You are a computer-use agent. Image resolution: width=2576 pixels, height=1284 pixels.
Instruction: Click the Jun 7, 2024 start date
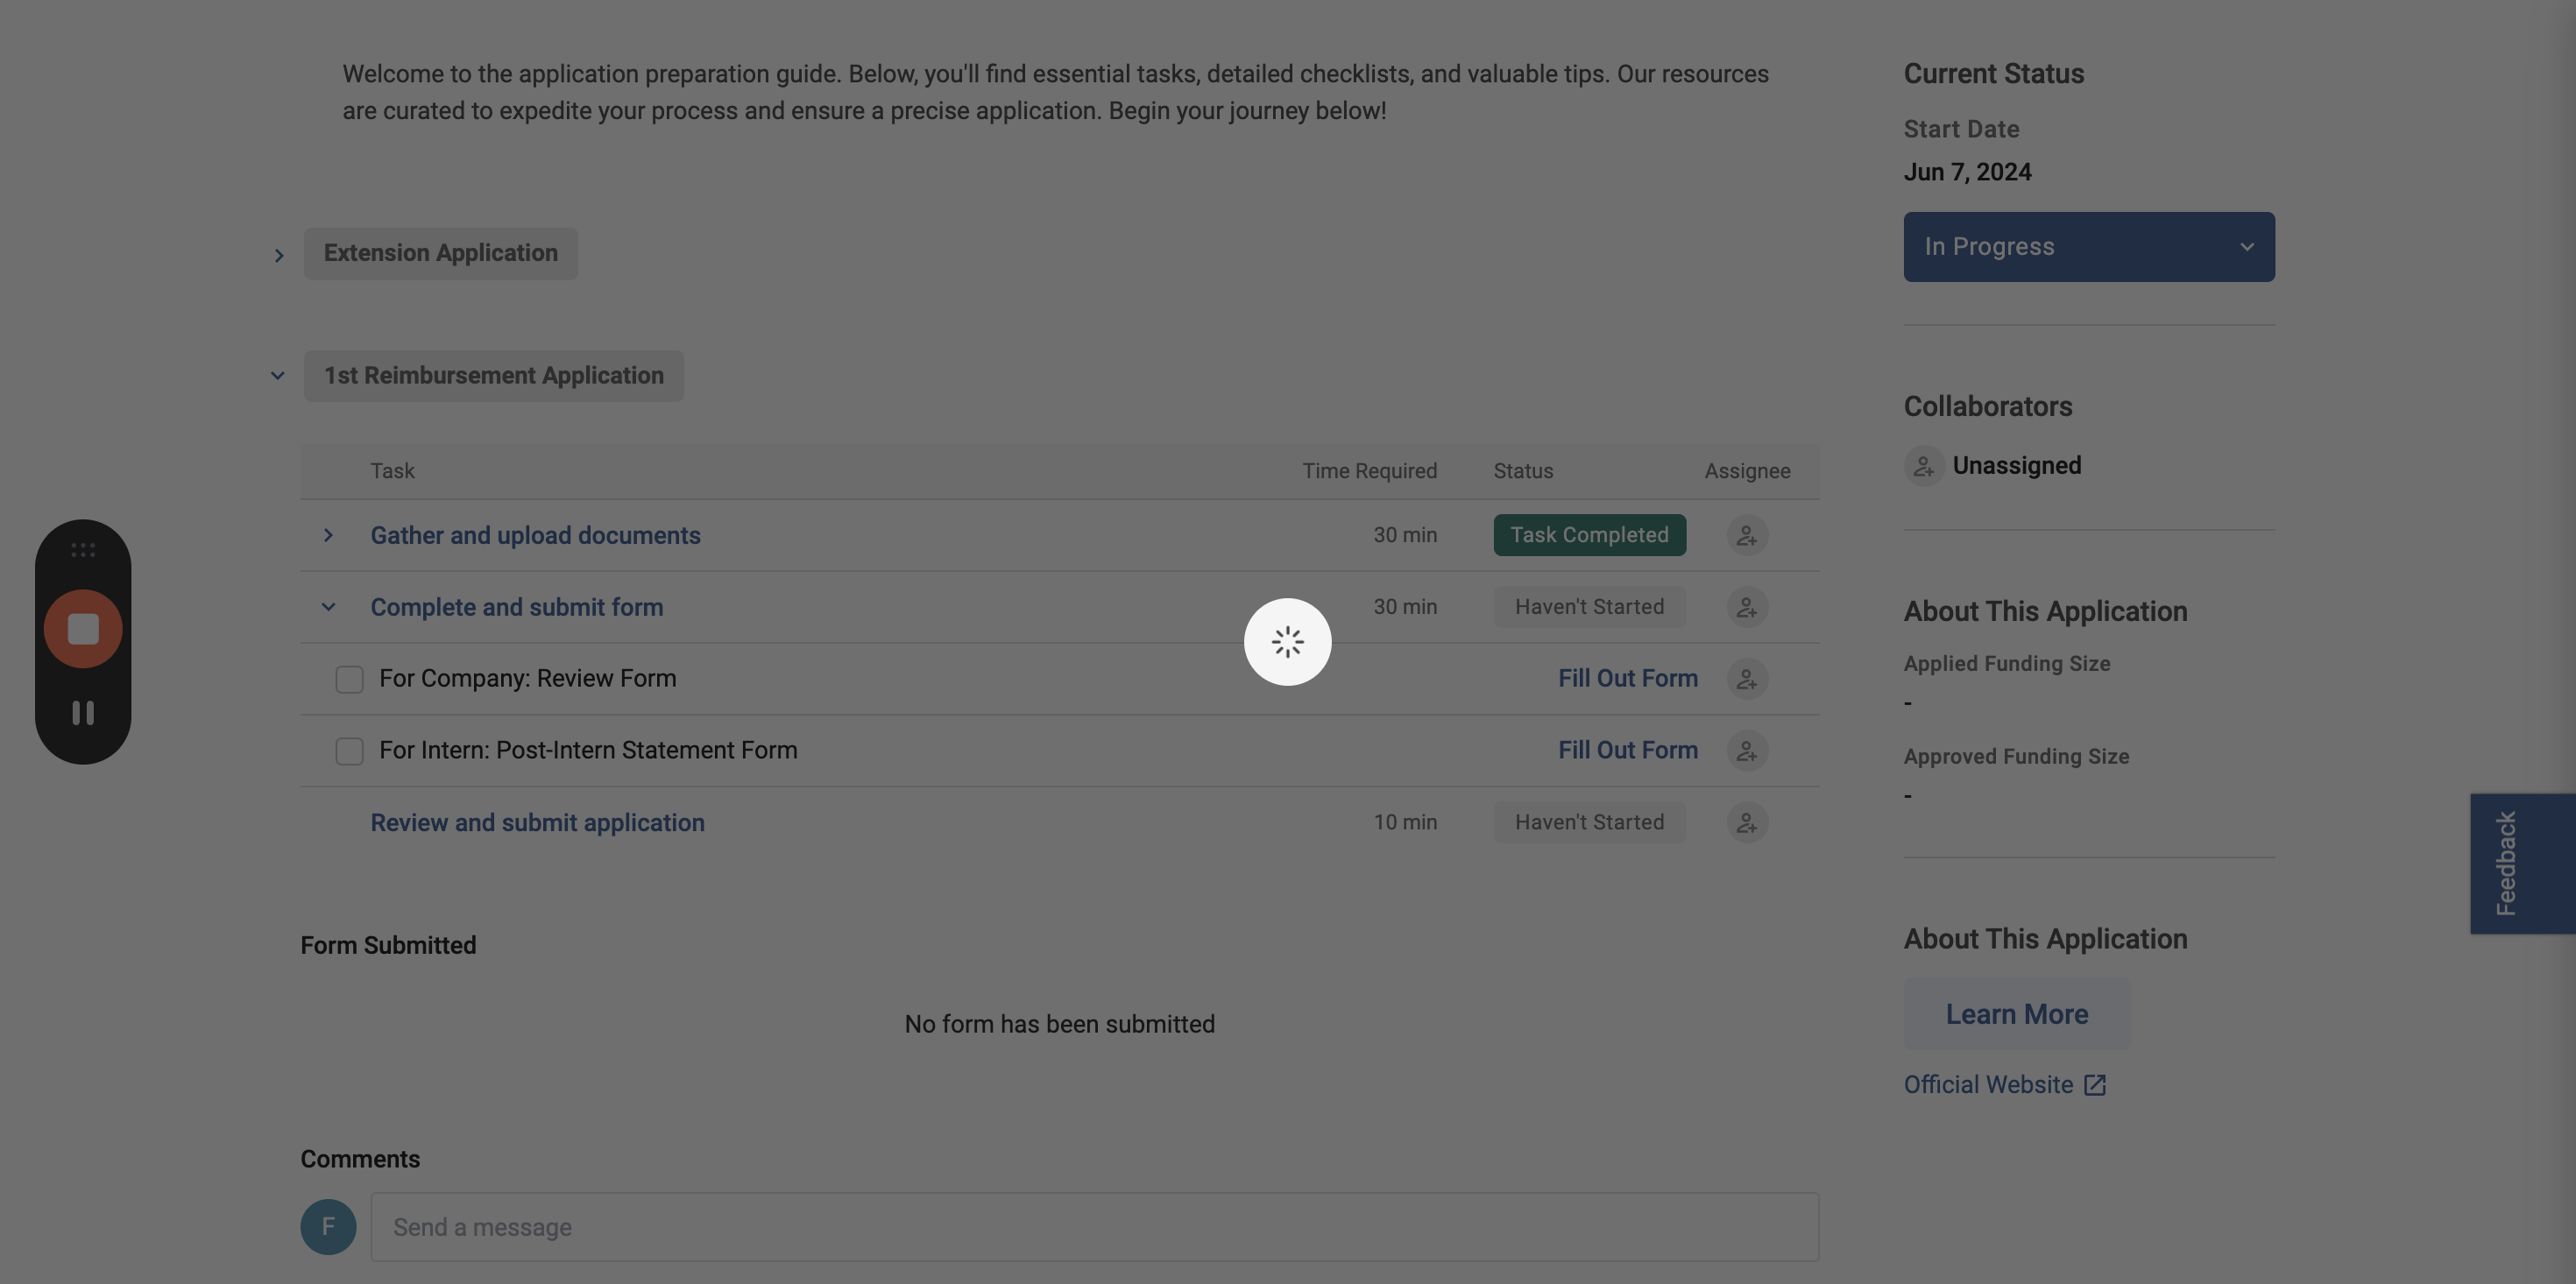click(x=1967, y=172)
